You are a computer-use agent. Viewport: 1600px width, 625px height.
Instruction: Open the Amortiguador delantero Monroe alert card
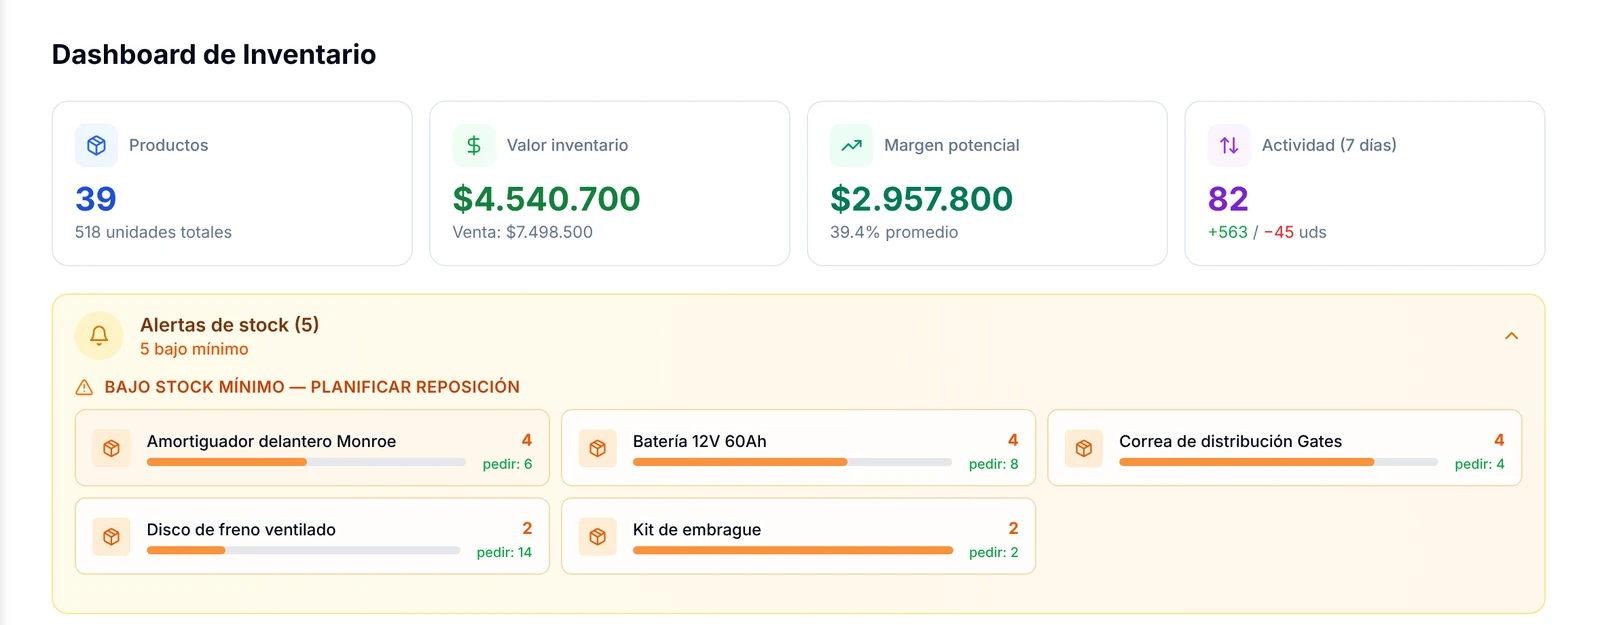(312, 448)
